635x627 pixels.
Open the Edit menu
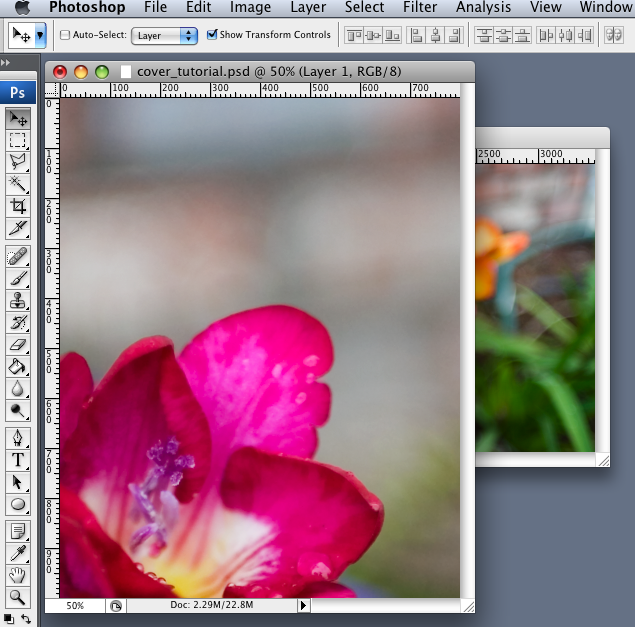[198, 7]
